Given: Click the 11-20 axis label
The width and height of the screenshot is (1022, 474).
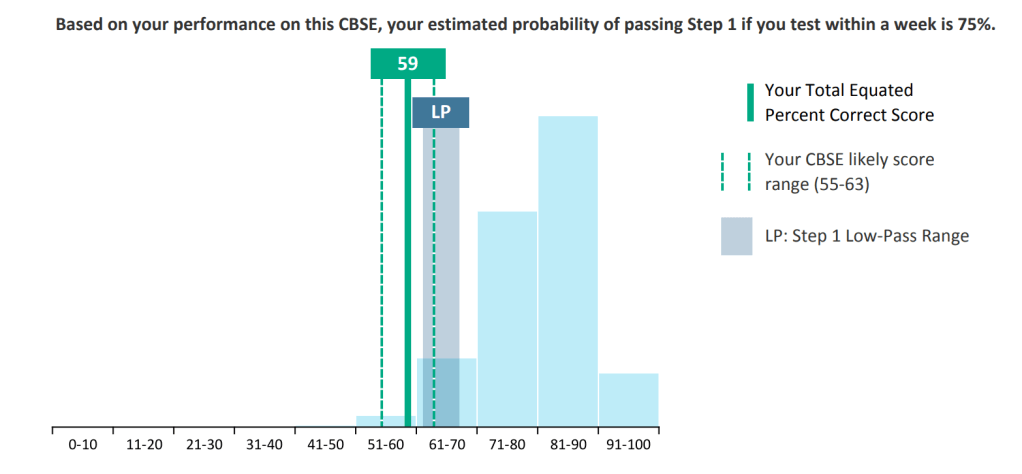Looking at the screenshot, I should point(144,445).
